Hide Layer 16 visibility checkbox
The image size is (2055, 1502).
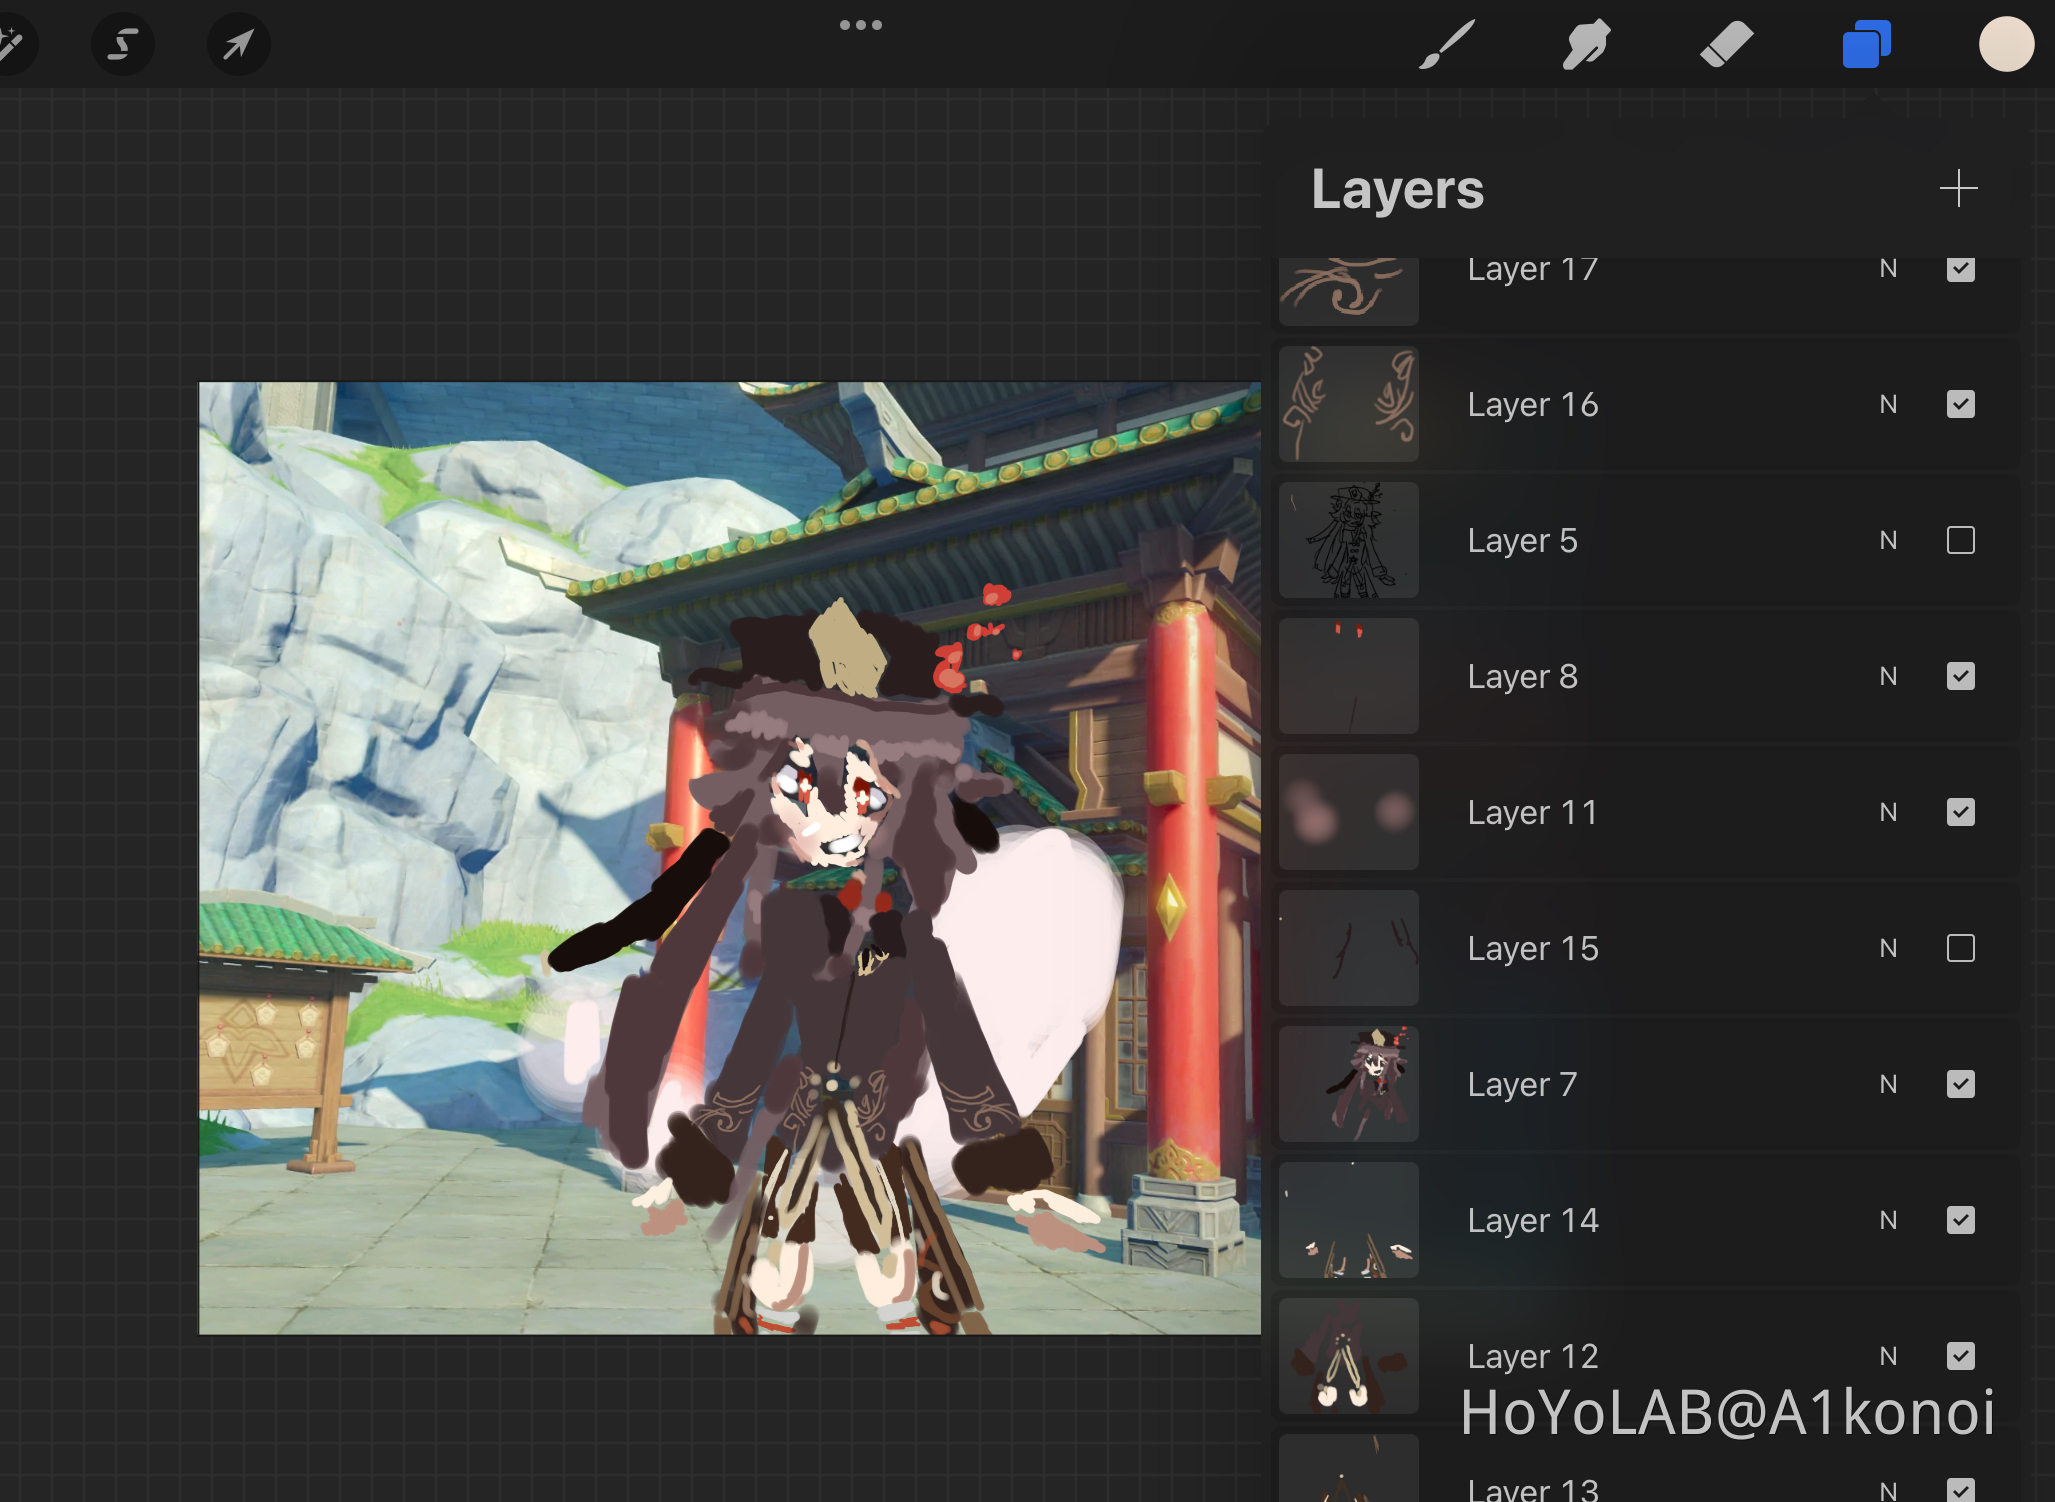1960,405
